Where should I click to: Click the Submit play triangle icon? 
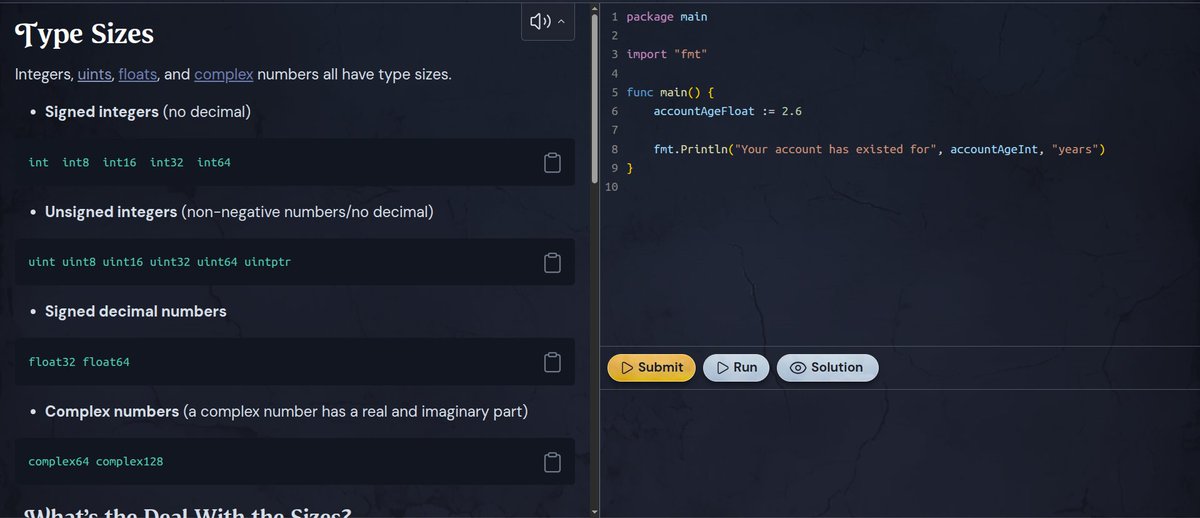point(627,367)
